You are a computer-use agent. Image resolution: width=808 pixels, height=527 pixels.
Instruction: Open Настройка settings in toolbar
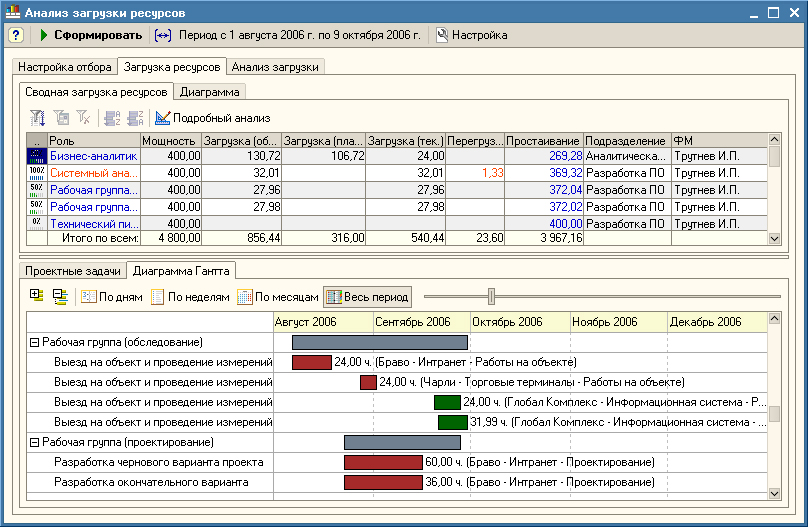point(471,35)
